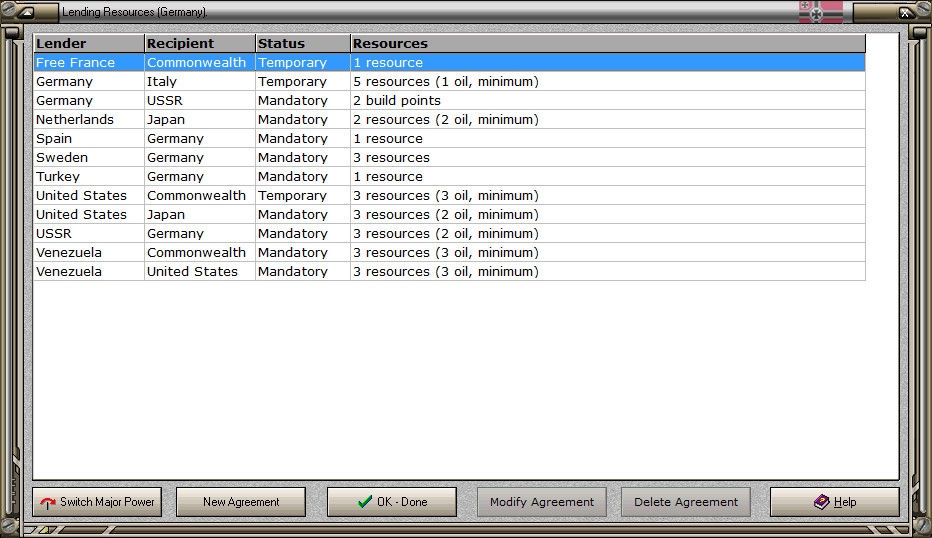The image size is (932, 538).
Task: Select the Spain lender row
Action: 449,139
